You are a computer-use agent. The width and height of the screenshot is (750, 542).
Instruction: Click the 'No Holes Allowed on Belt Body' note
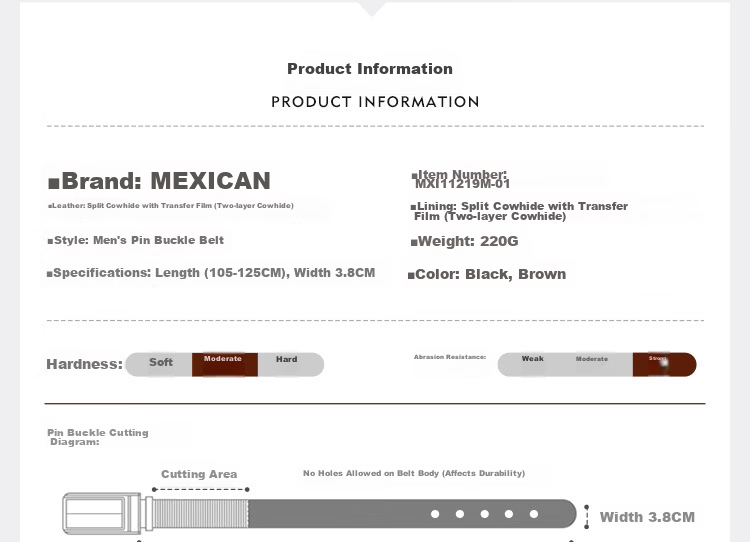tap(414, 473)
